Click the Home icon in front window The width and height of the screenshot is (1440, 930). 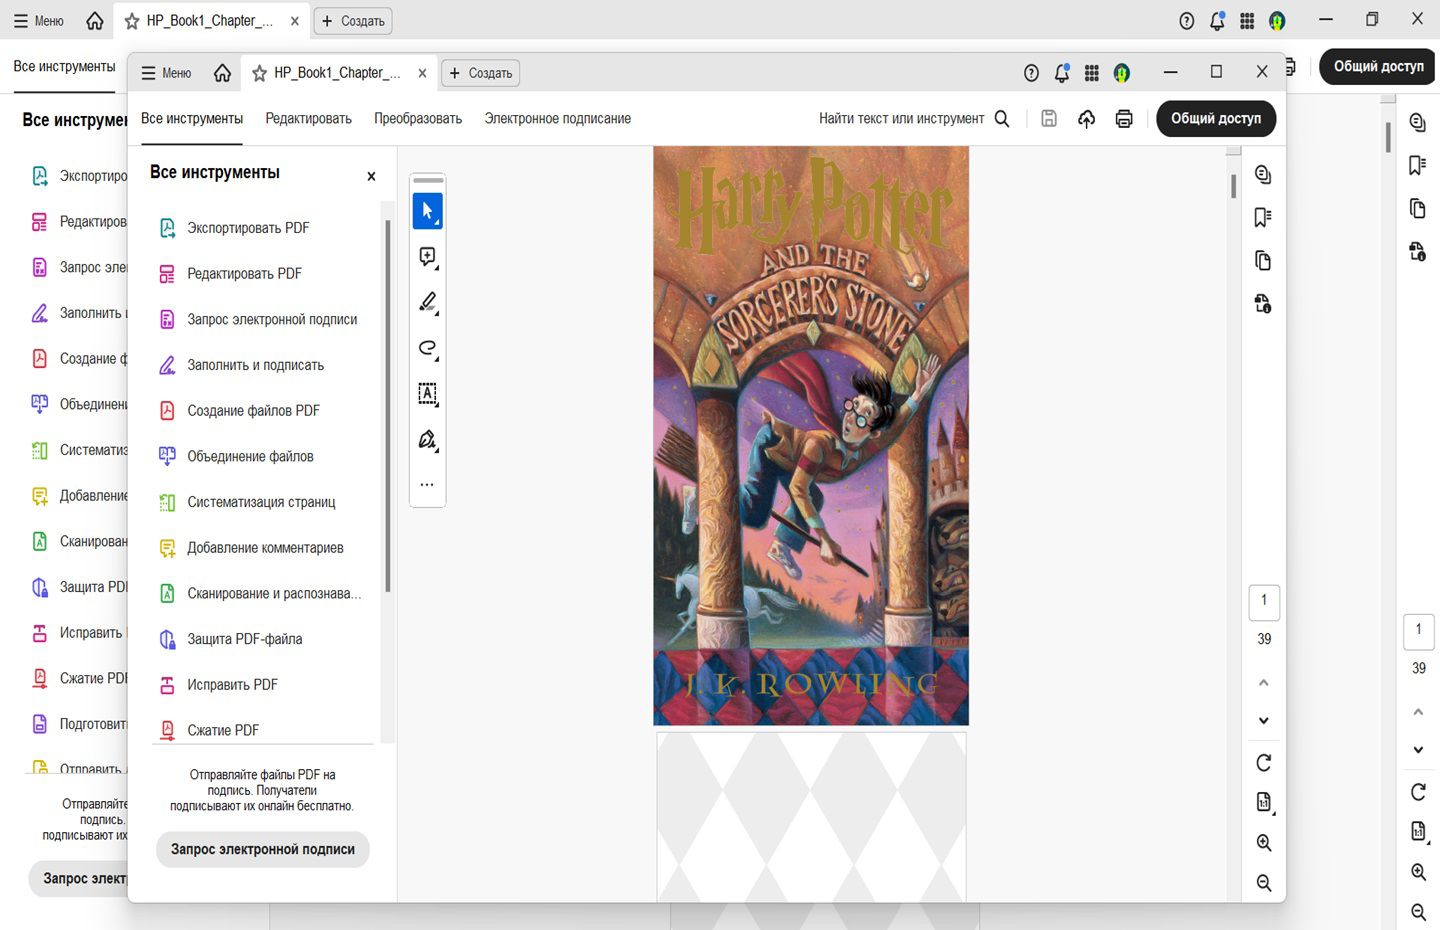tap(222, 73)
